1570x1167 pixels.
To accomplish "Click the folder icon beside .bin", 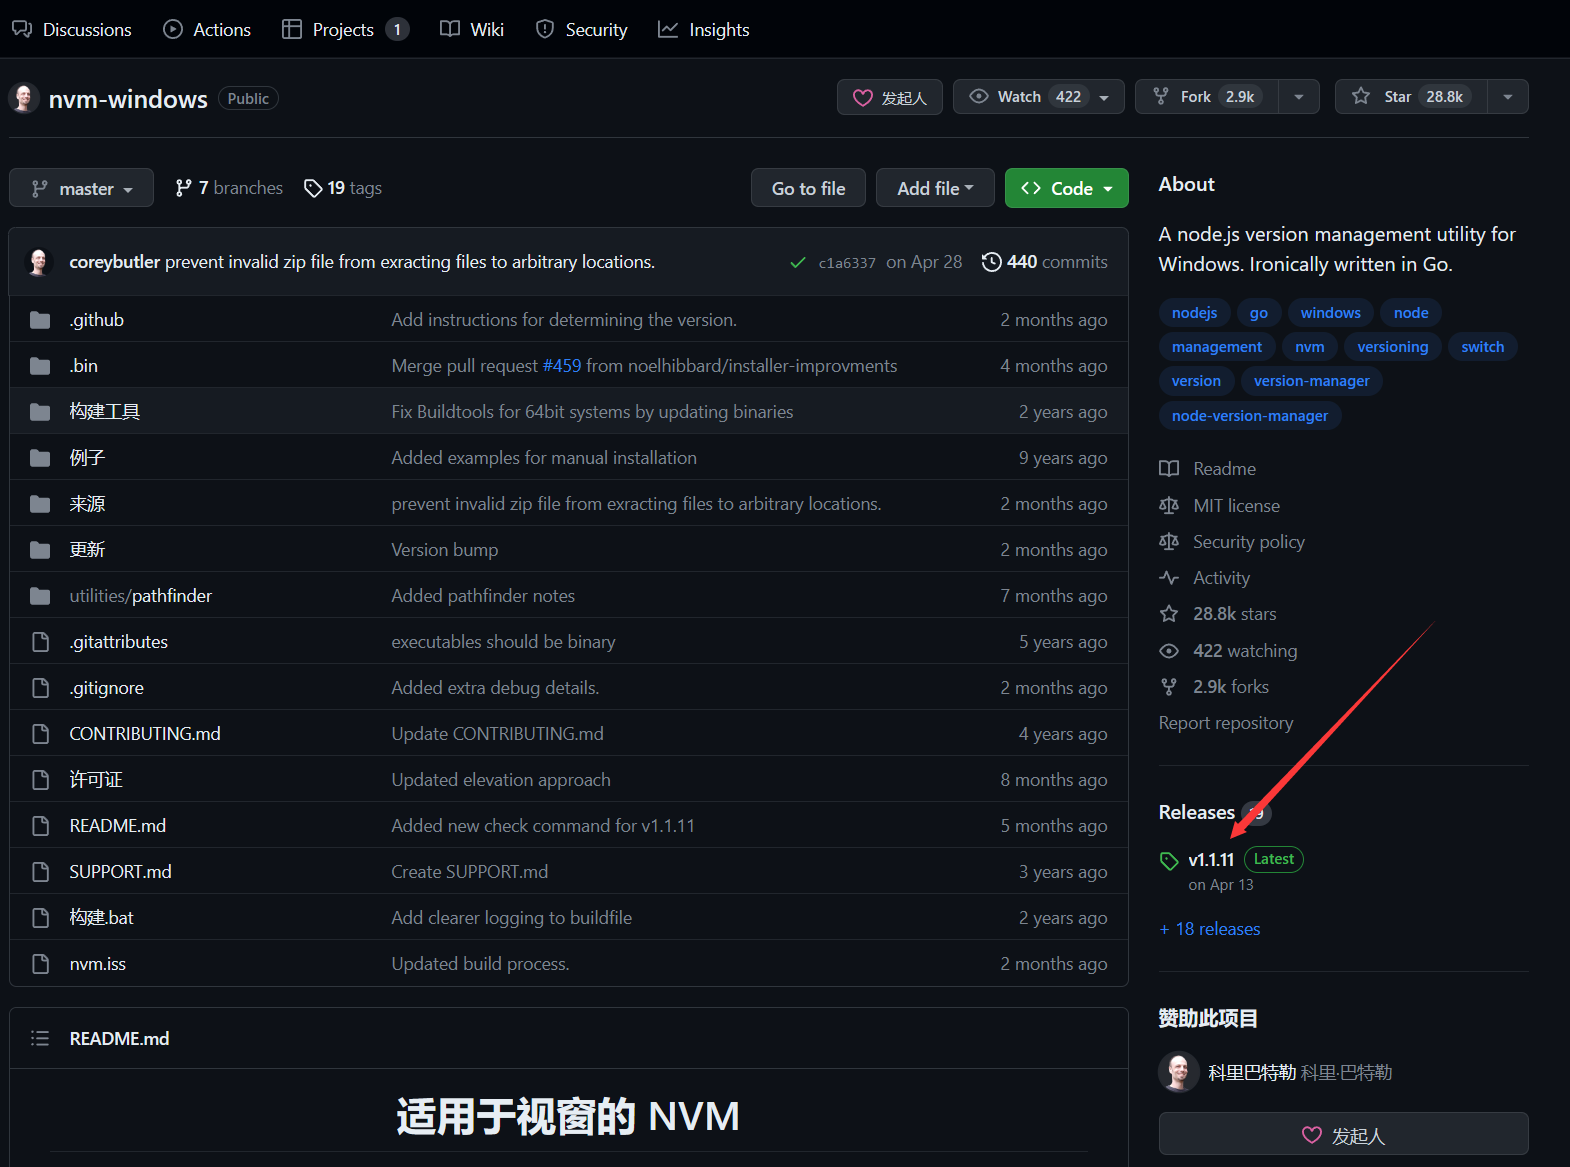I will pos(40,366).
